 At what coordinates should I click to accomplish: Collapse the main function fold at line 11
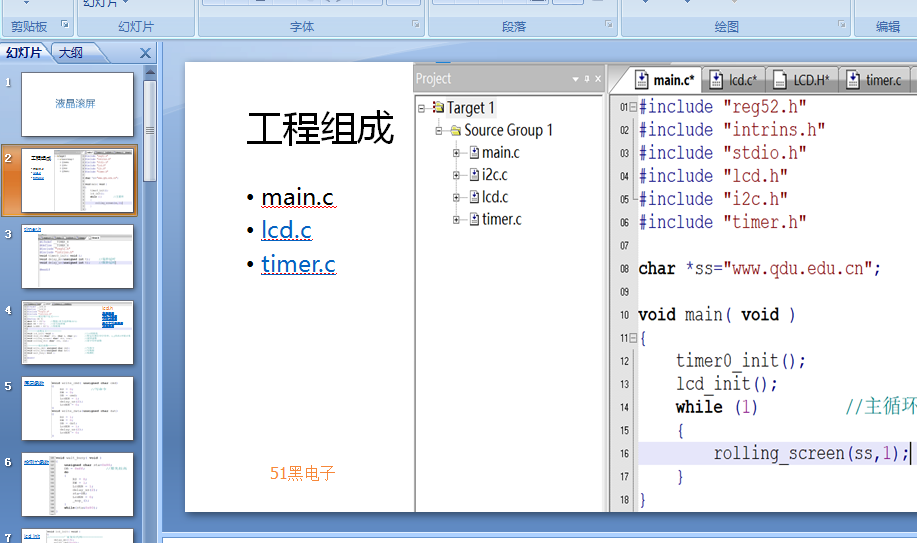[x=633, y=338]
